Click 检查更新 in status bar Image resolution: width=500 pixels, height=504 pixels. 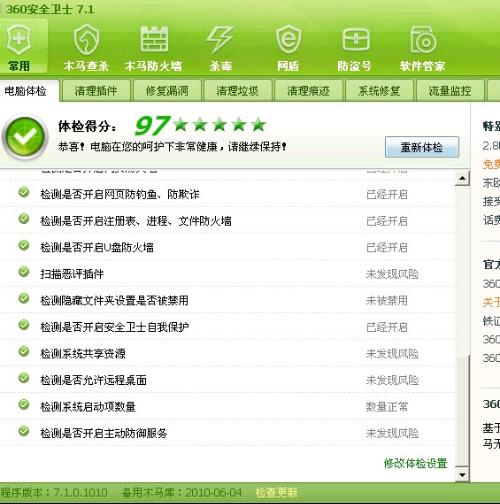click(x=276, y=492)
